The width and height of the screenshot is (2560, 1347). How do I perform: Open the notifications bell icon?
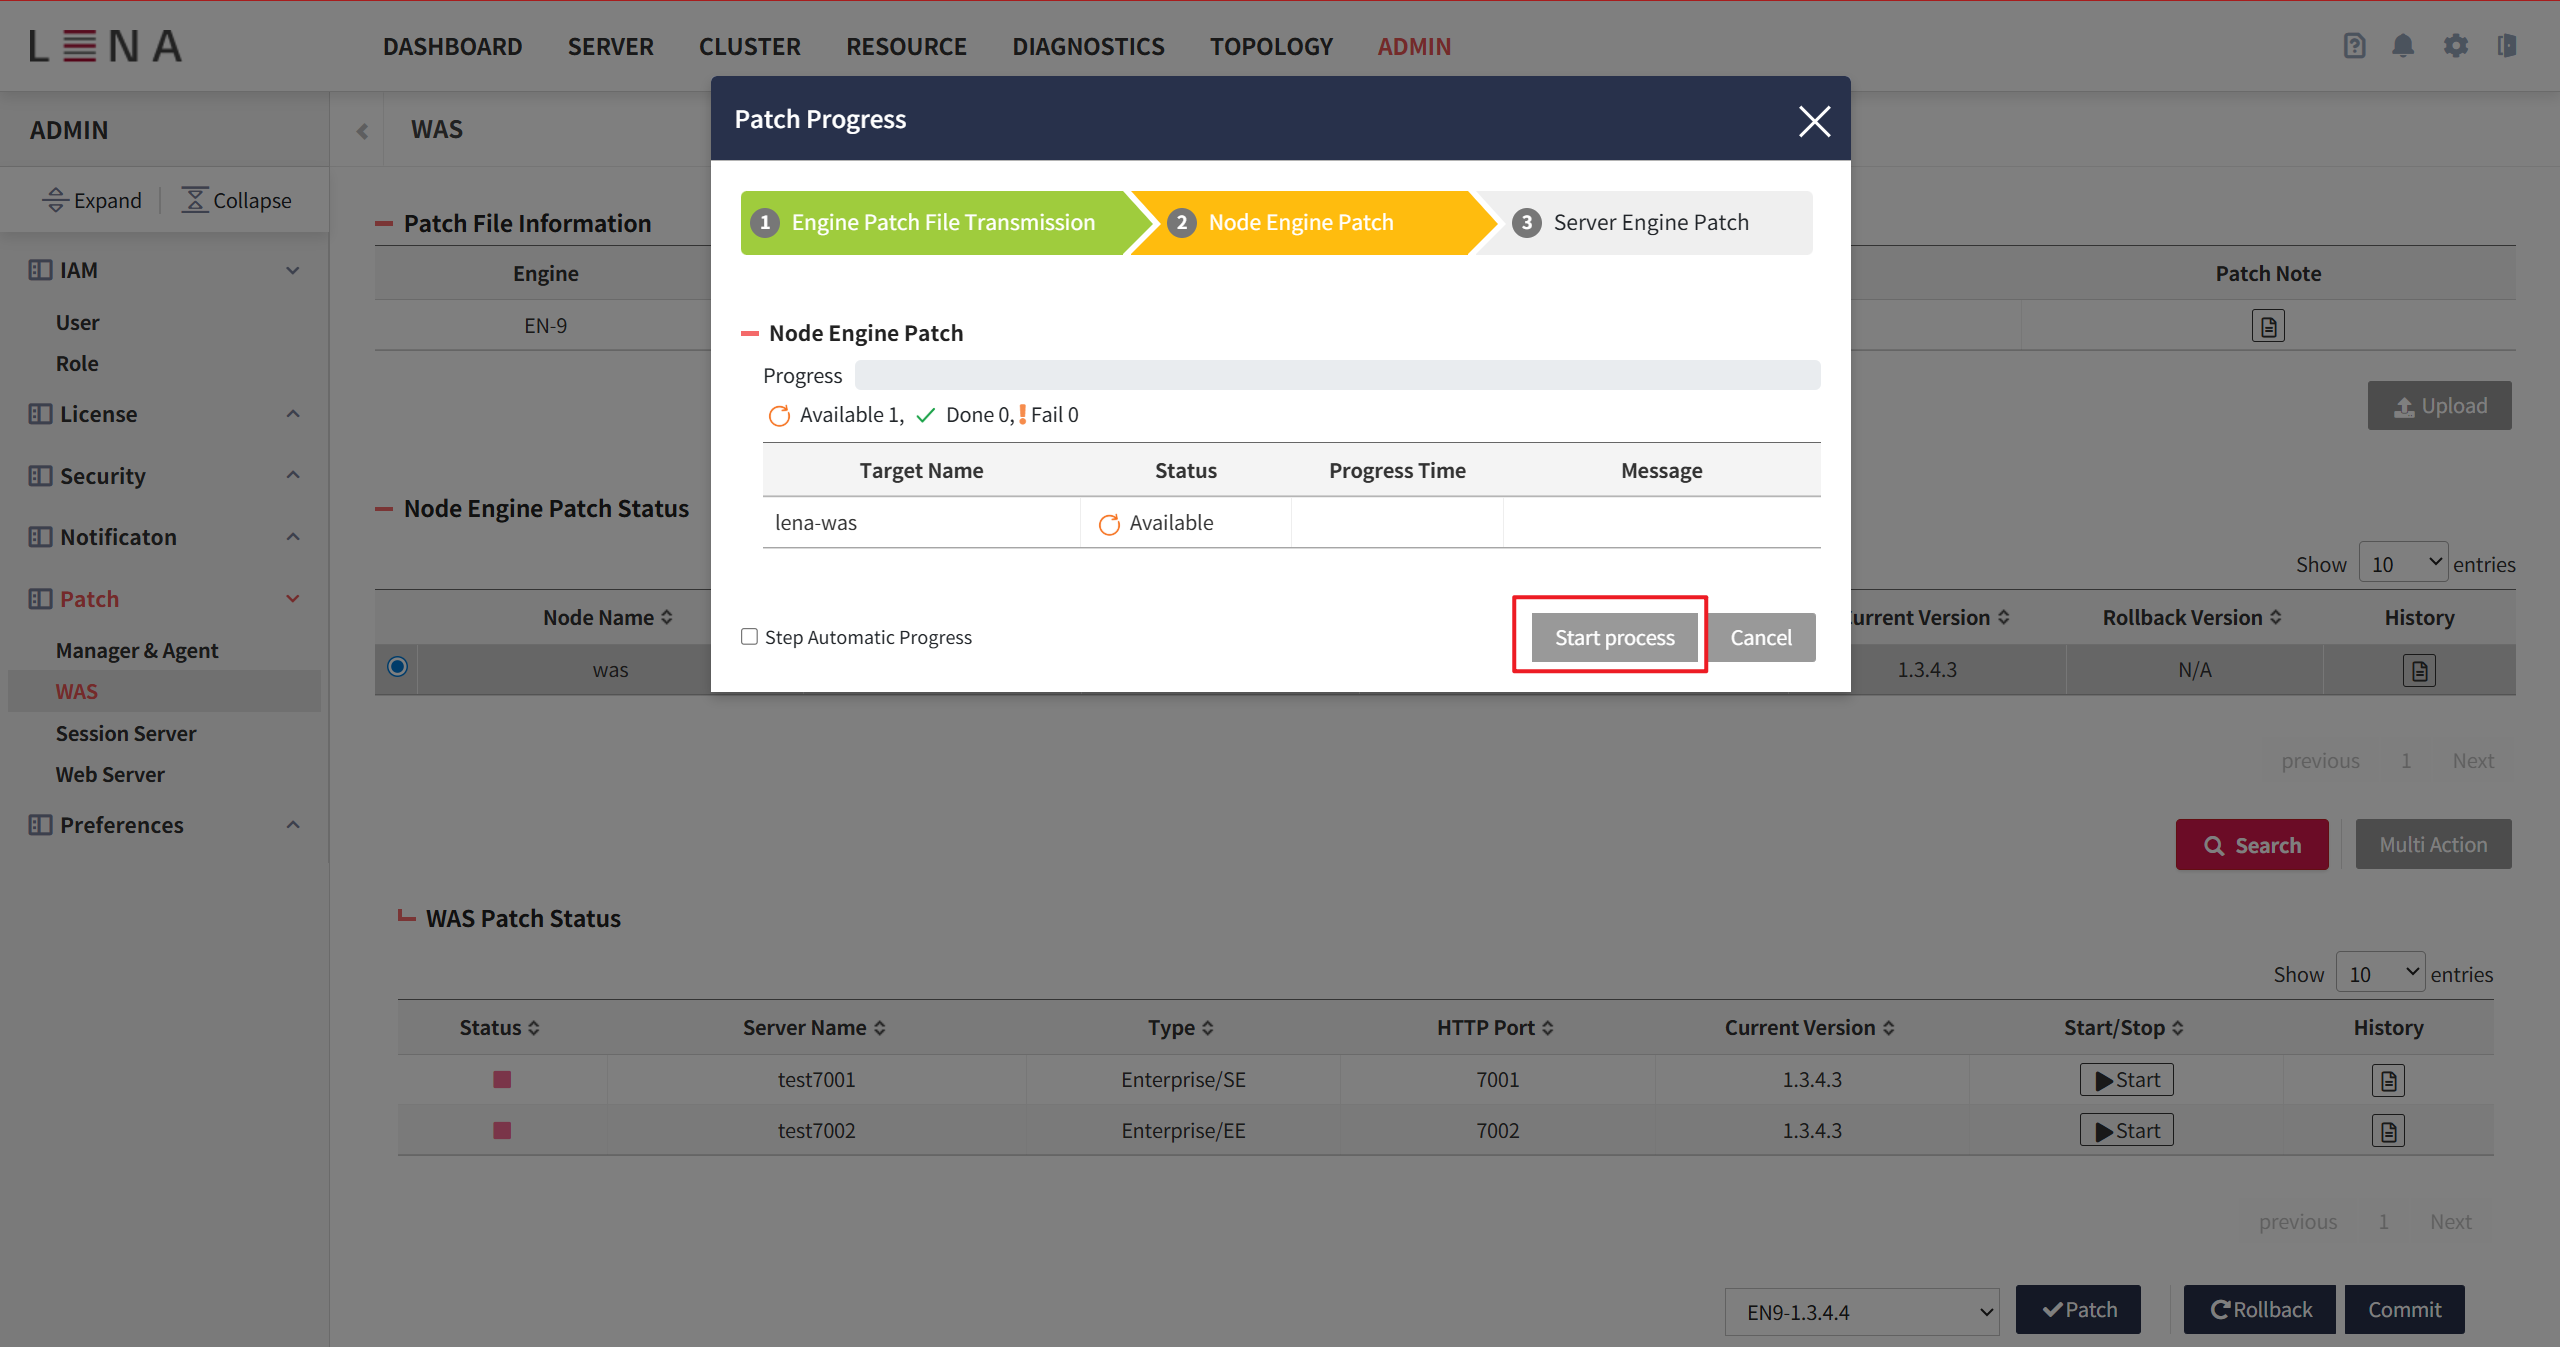pyautogui.click(x=2403, y=46)
